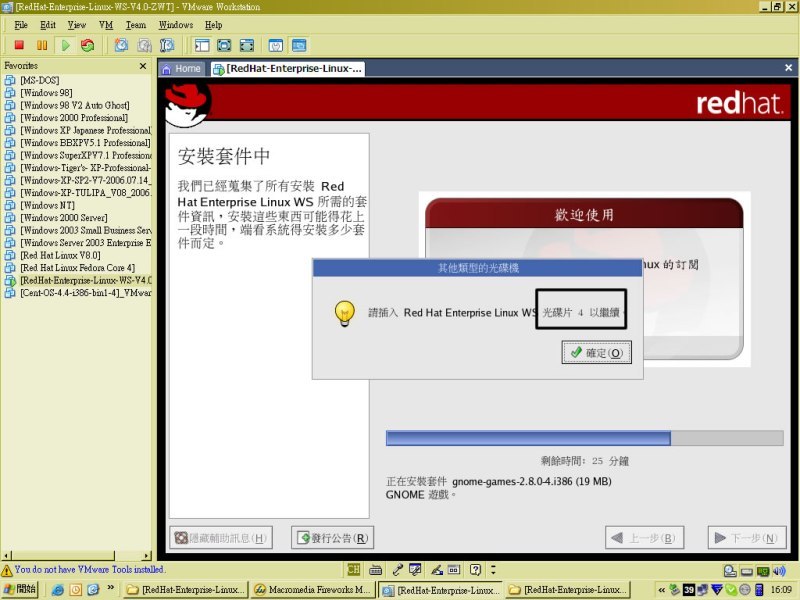Screen dimensions: 800x600
Task: Click the 隱藏輔助訊息(H) hide help button
Action: (221, 538)
